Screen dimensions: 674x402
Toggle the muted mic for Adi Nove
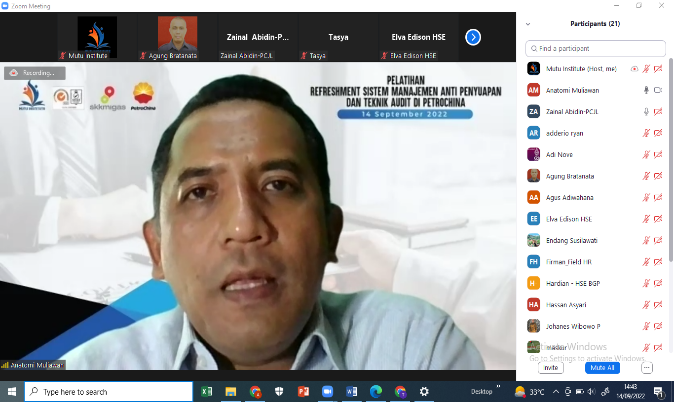(646, 154)
